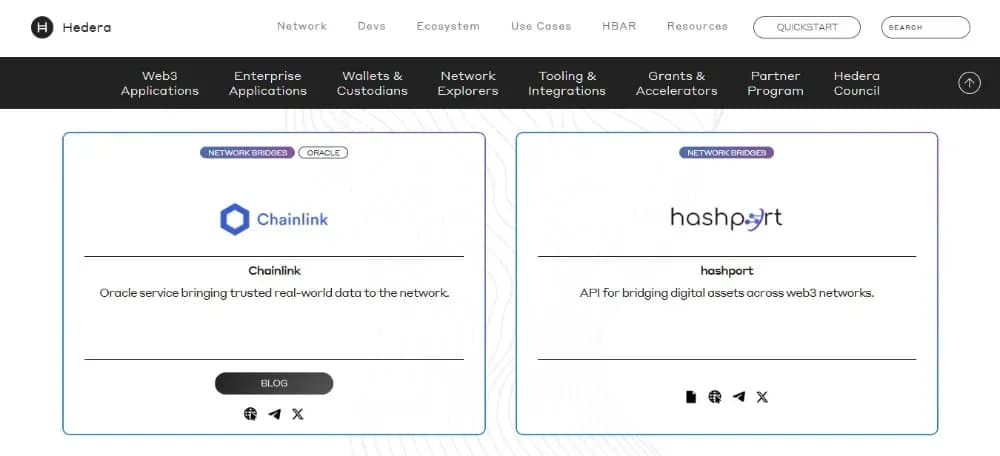Screen dimensions: 1000x456
Task: Expand the Ecosystem menu
Action: (448, 26)
